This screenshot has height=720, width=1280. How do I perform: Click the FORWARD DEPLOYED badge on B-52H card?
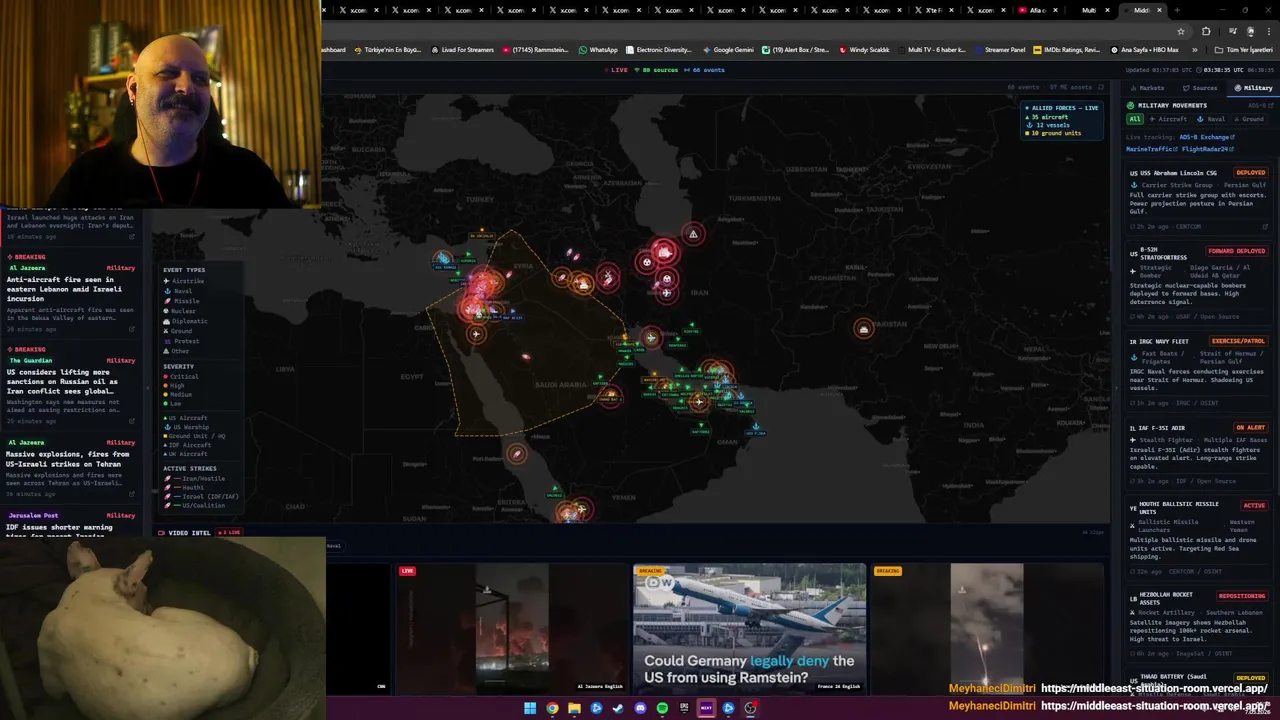click(1237, 251)
